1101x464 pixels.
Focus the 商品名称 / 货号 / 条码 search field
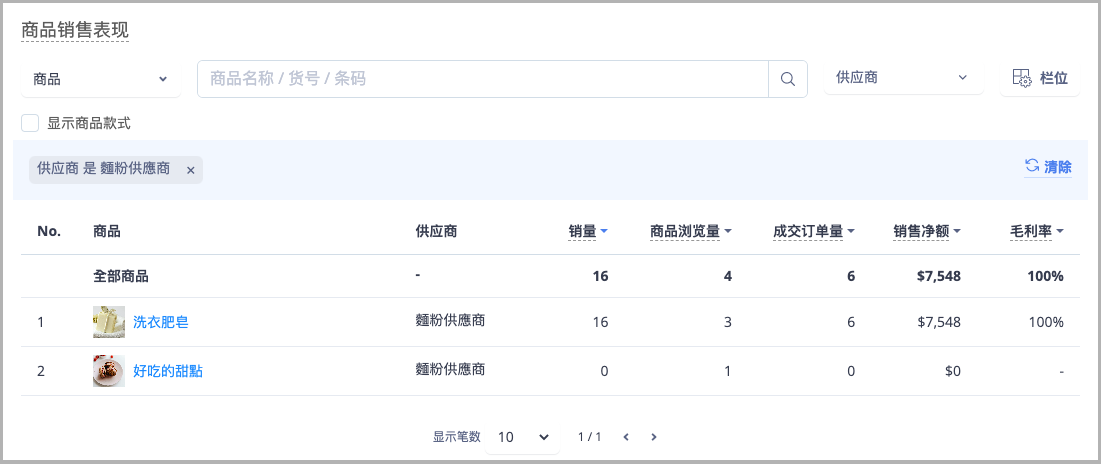click(x=483, y=79)
